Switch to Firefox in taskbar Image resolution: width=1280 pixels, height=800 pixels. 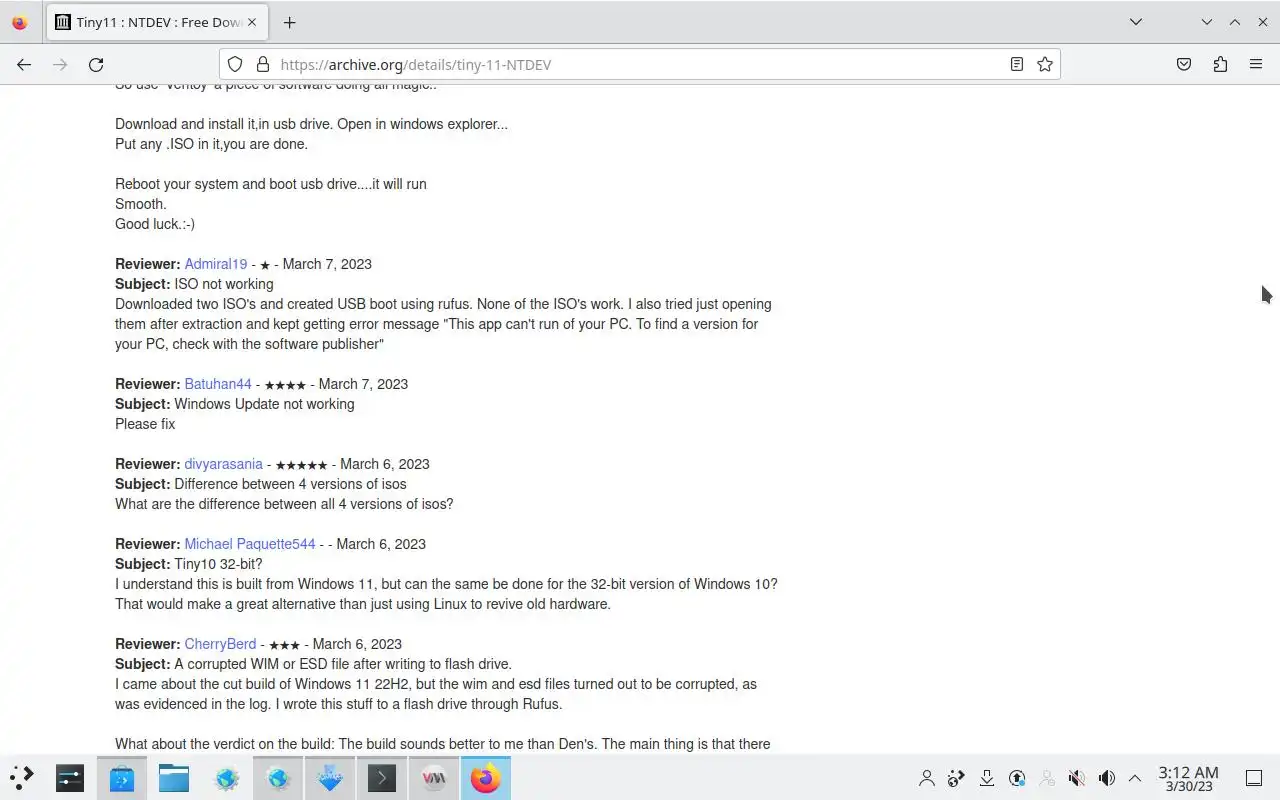(x=486, y=777)
